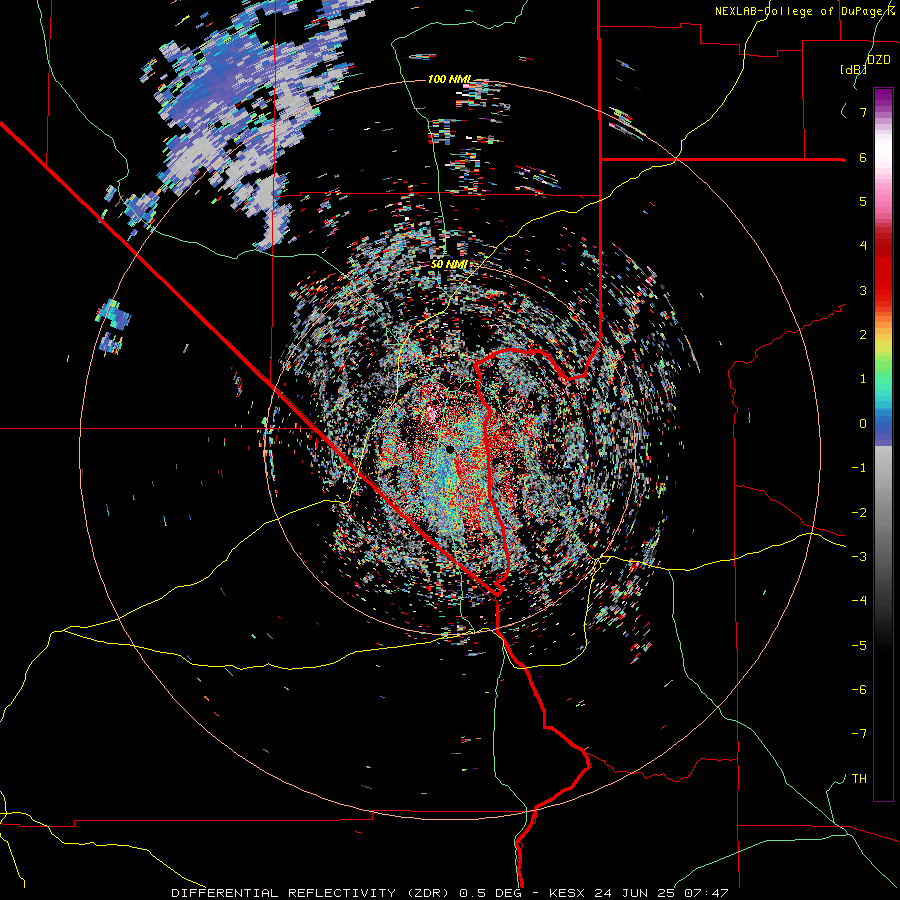The image size is (900, 900).
Task: Click the vertical ZDR color scale bar
Action: click(883, 444)
